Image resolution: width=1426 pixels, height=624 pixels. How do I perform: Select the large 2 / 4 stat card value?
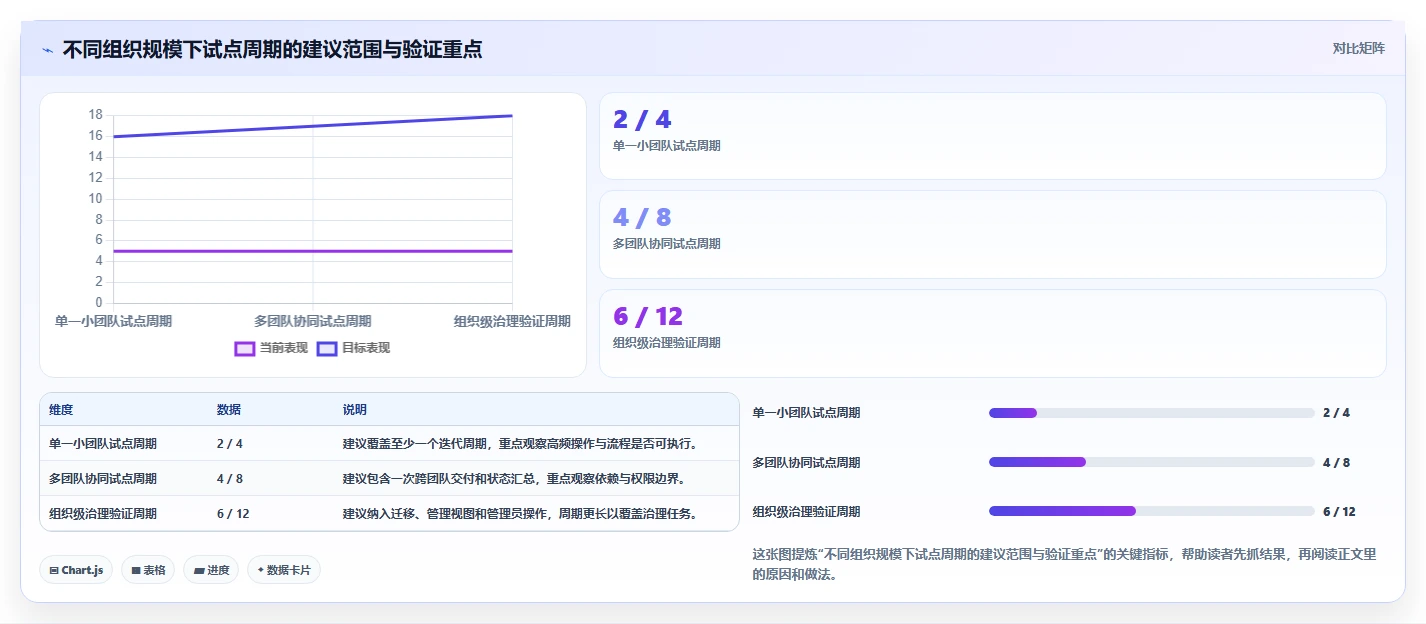pos(642,120)
